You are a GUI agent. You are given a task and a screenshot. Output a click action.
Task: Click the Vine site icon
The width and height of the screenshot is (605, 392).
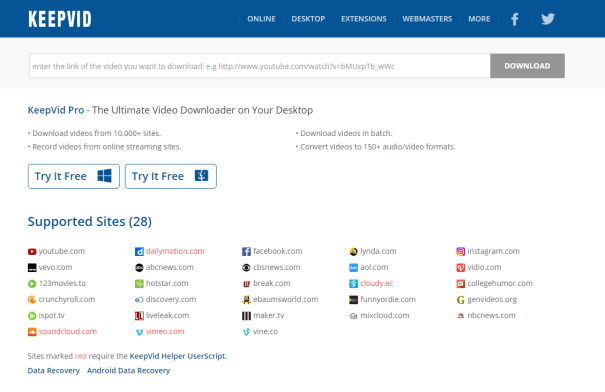[x=246, y=332]
